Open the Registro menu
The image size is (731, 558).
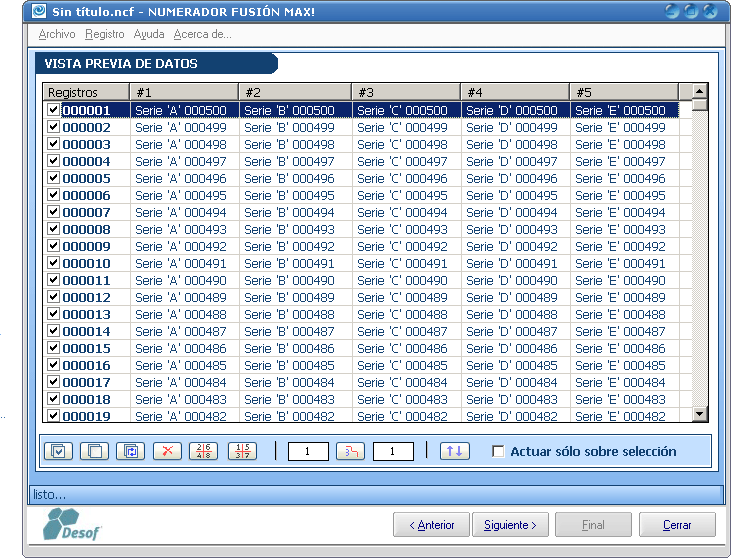point(104,34)
